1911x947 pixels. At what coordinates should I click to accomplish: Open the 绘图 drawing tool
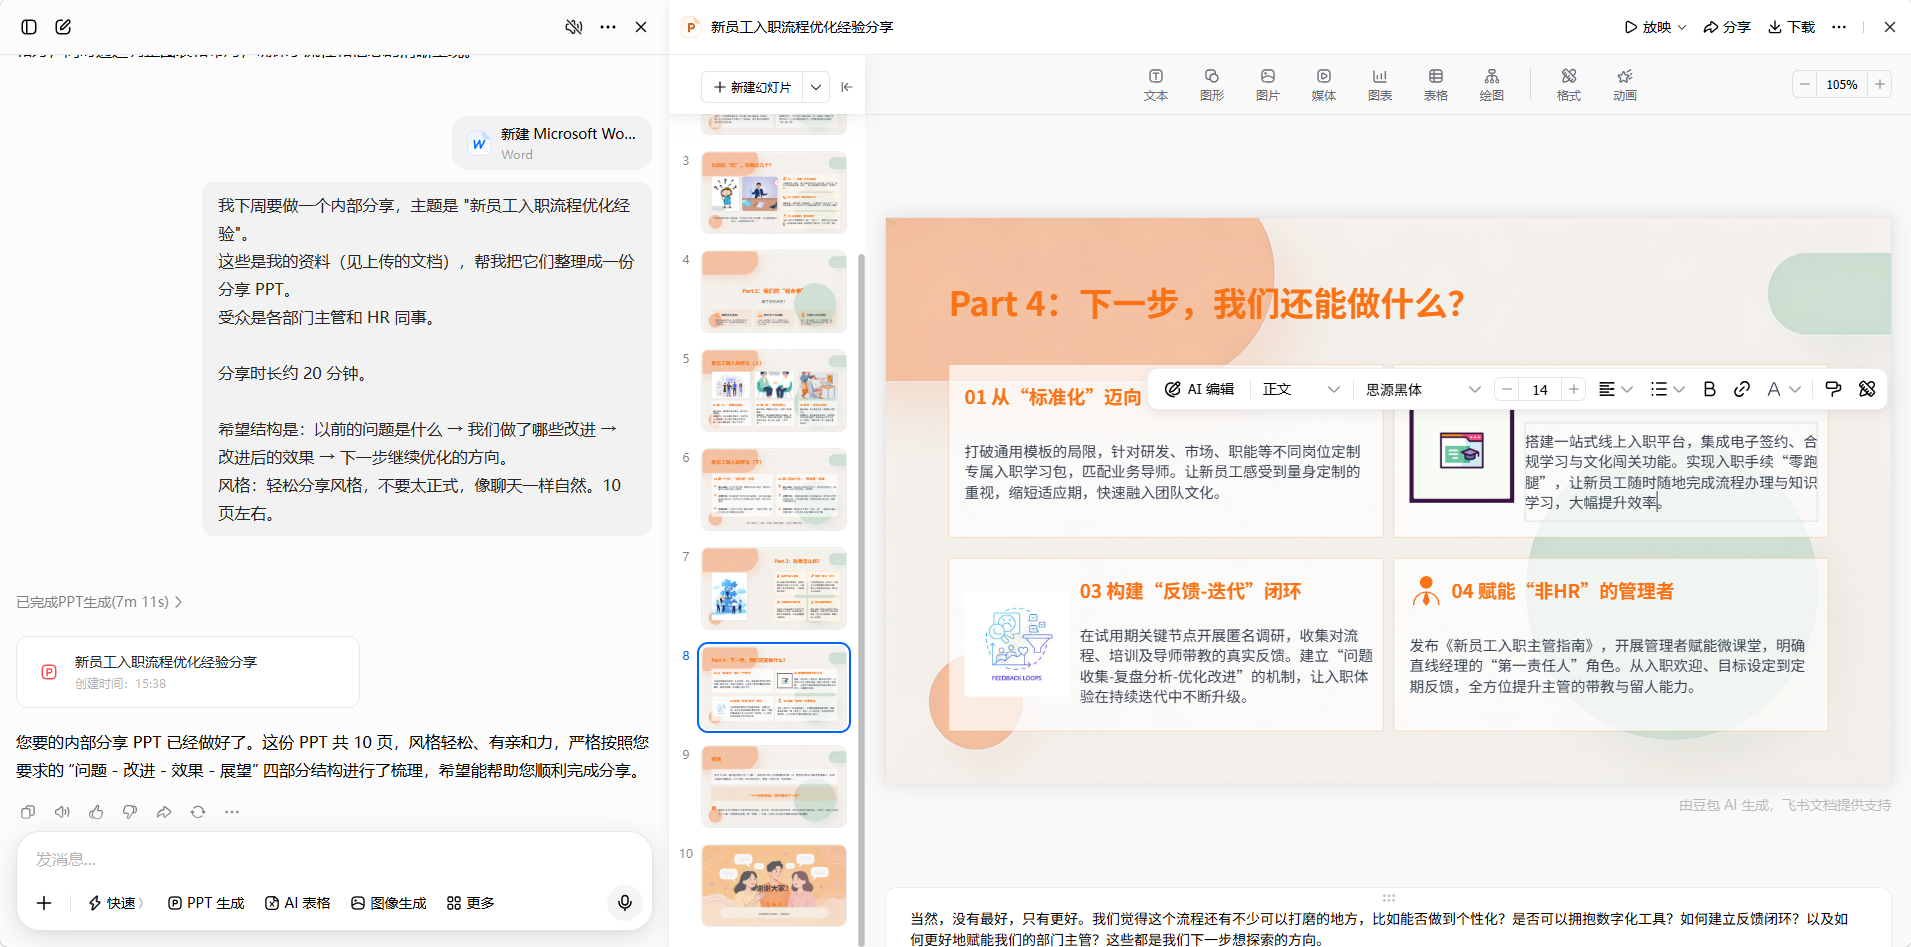(1491, 85)
